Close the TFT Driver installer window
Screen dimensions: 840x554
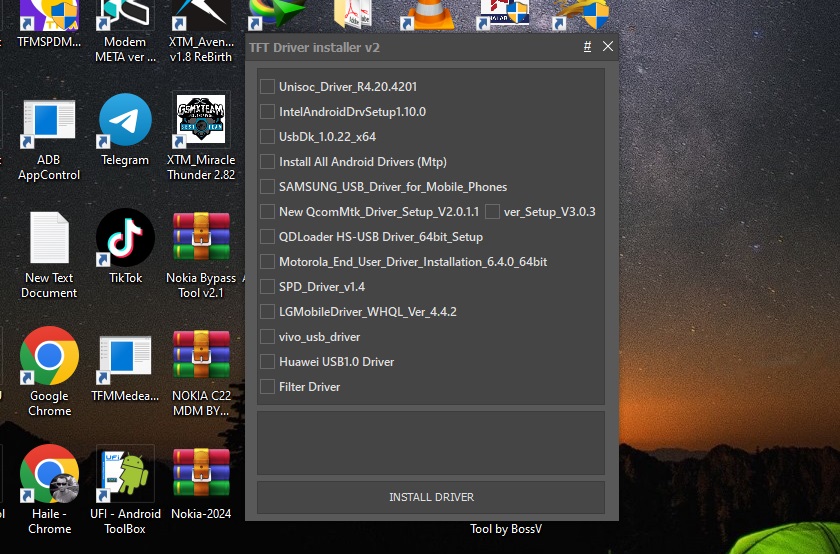click(x=608, y=47)
